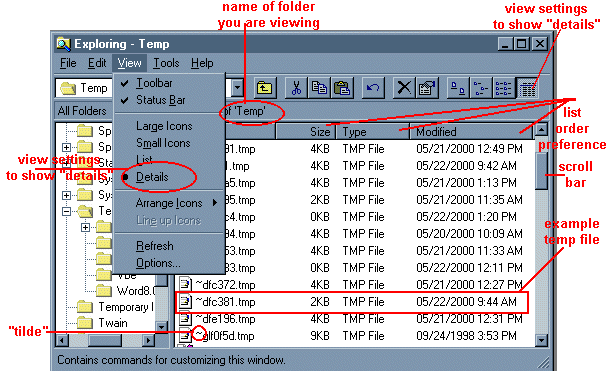Click the Twain folder icon

(85, 323)
